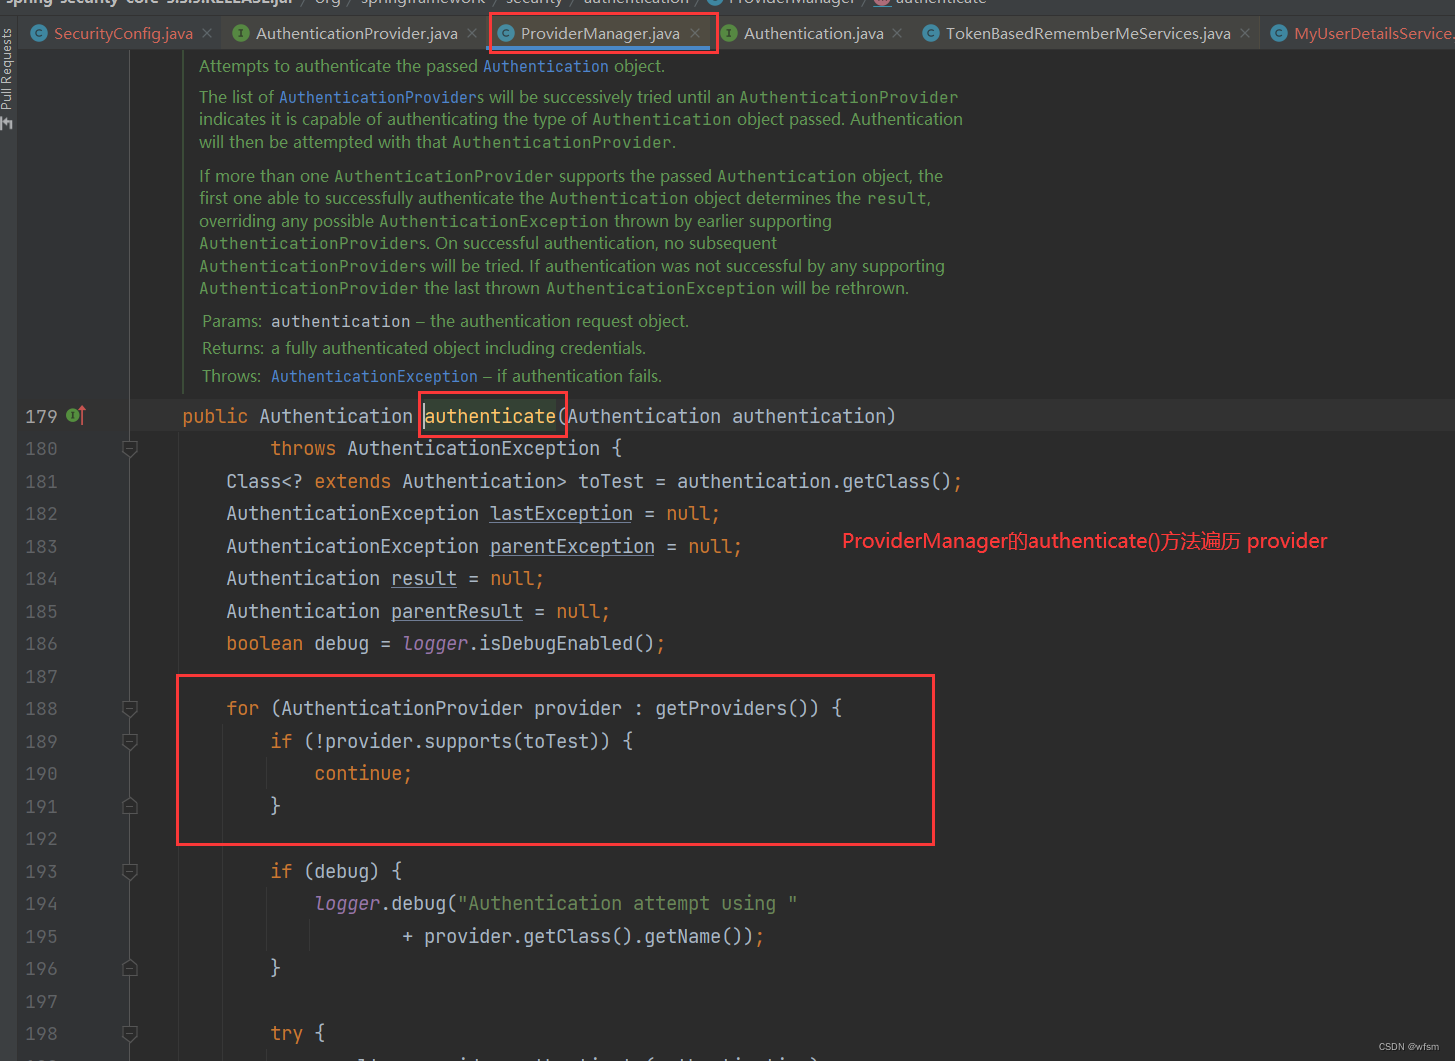Collapse the debug if block at line 193
The image size is (1455, 1061).
click(x=129, y=871)
